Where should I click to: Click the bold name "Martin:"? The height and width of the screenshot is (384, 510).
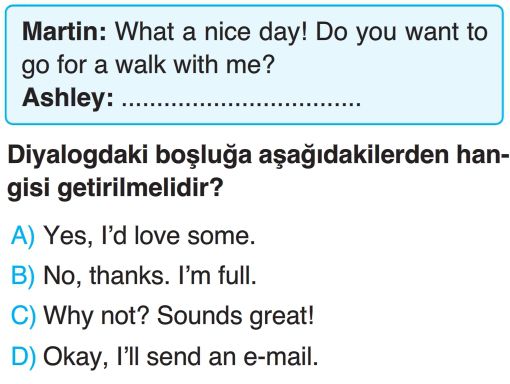coord(64,32)
